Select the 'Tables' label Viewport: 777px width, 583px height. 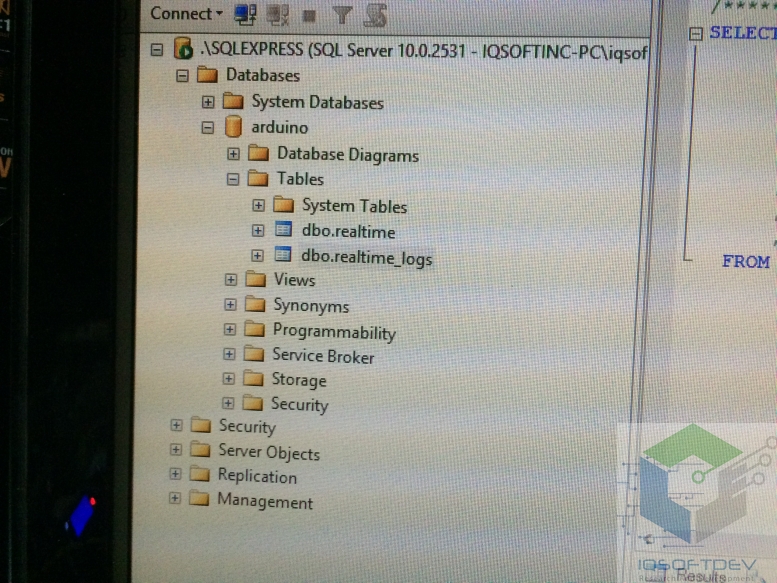pos(300,179)
